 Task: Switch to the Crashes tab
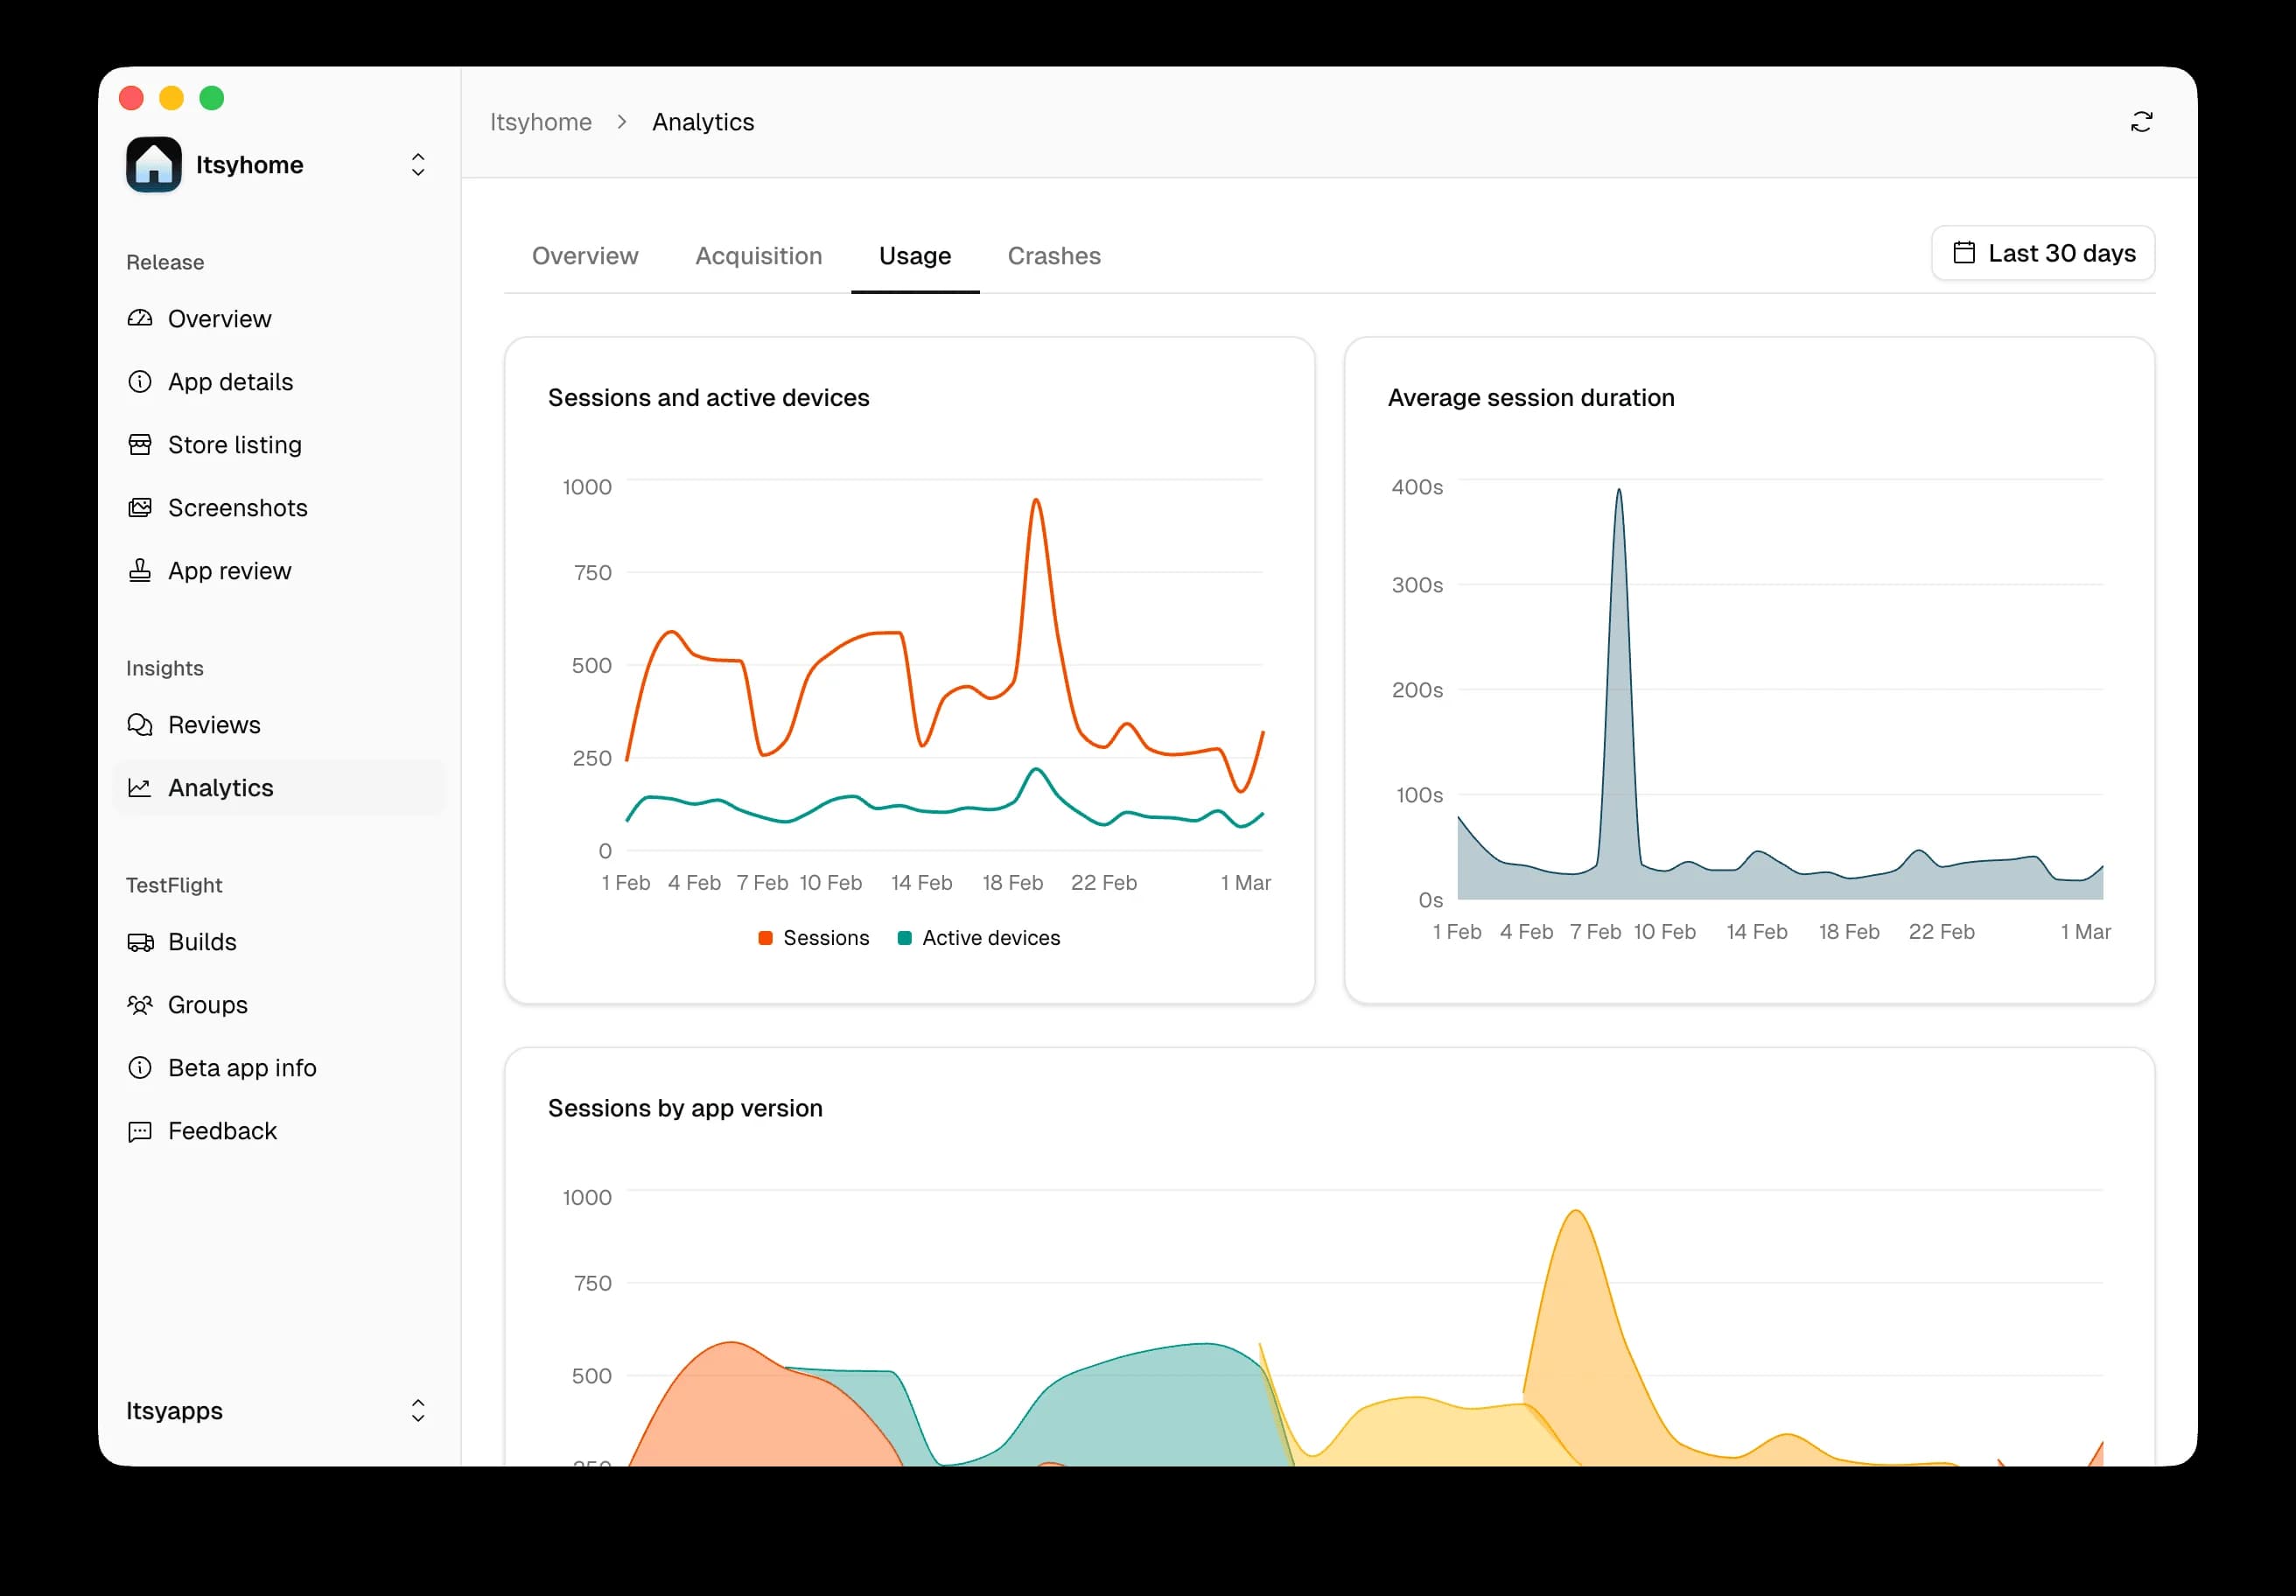pyautogui.click(x=1054, y=256)
